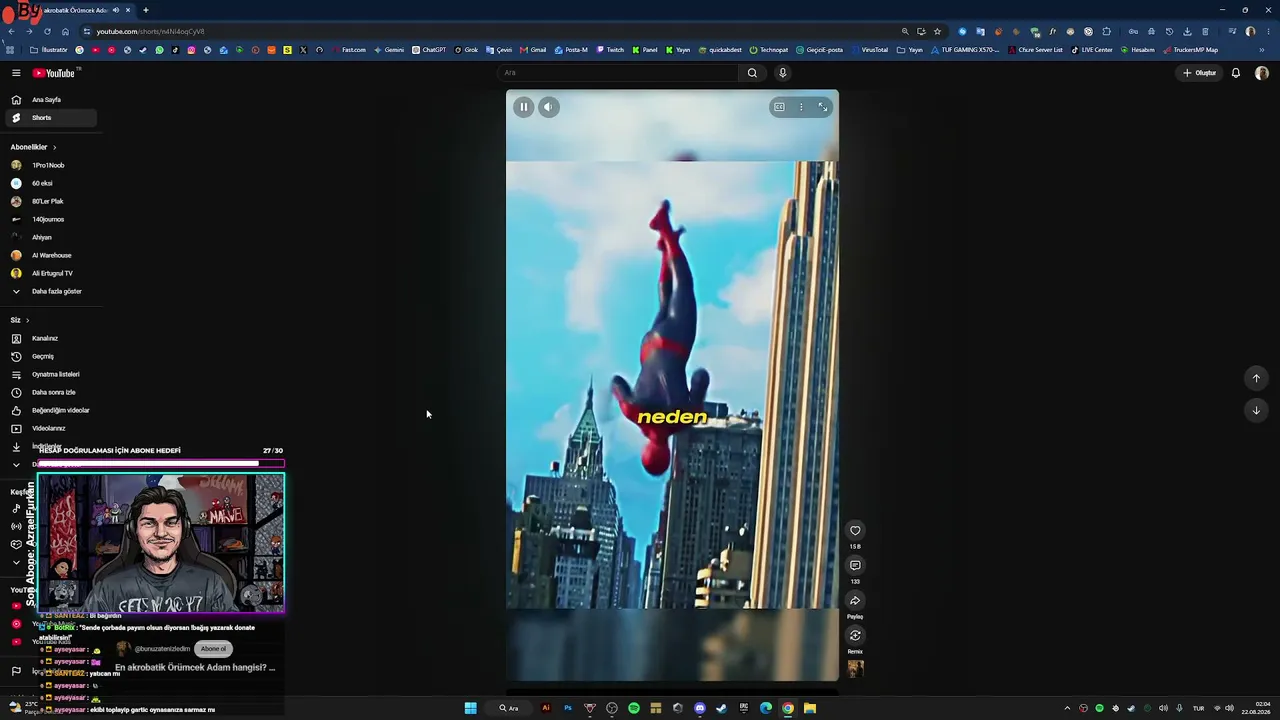This screenshot has width=1280, height=720.
Task: Open the Windows Start menu
Action: pyautogui.click(x=470, y=708)
